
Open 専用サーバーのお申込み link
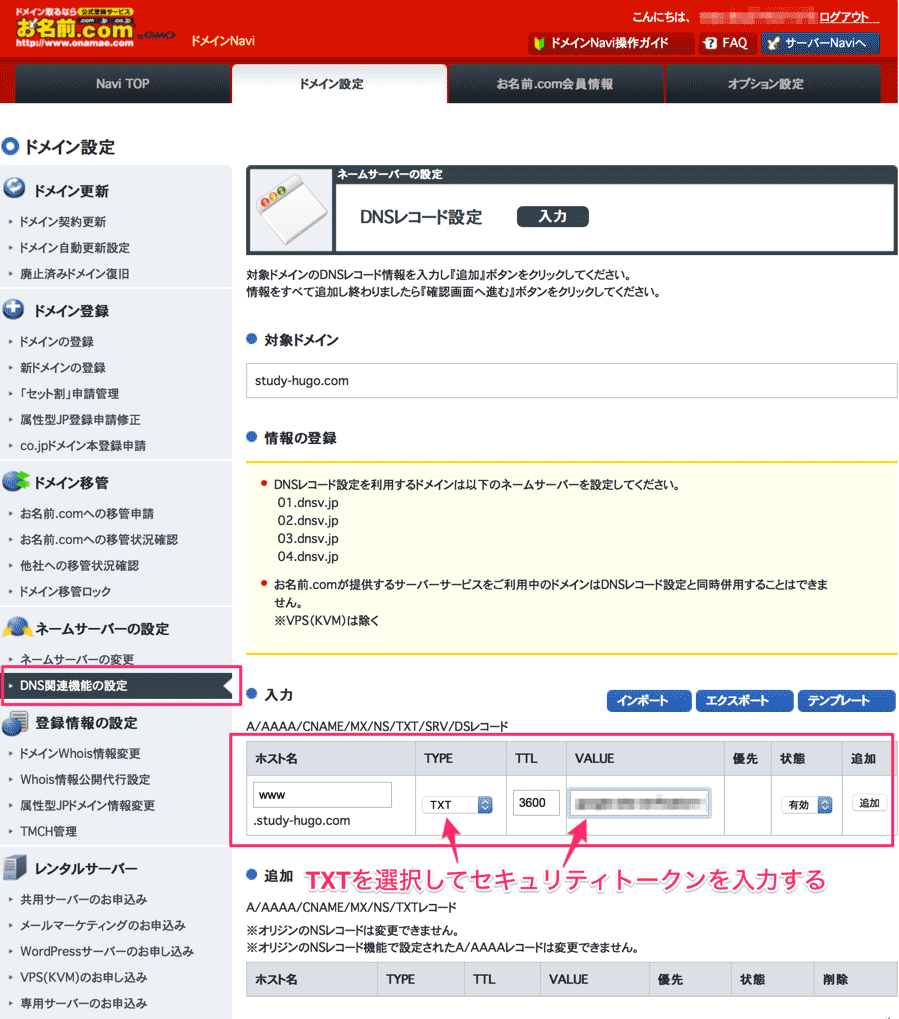click(x=83, y=1003)
